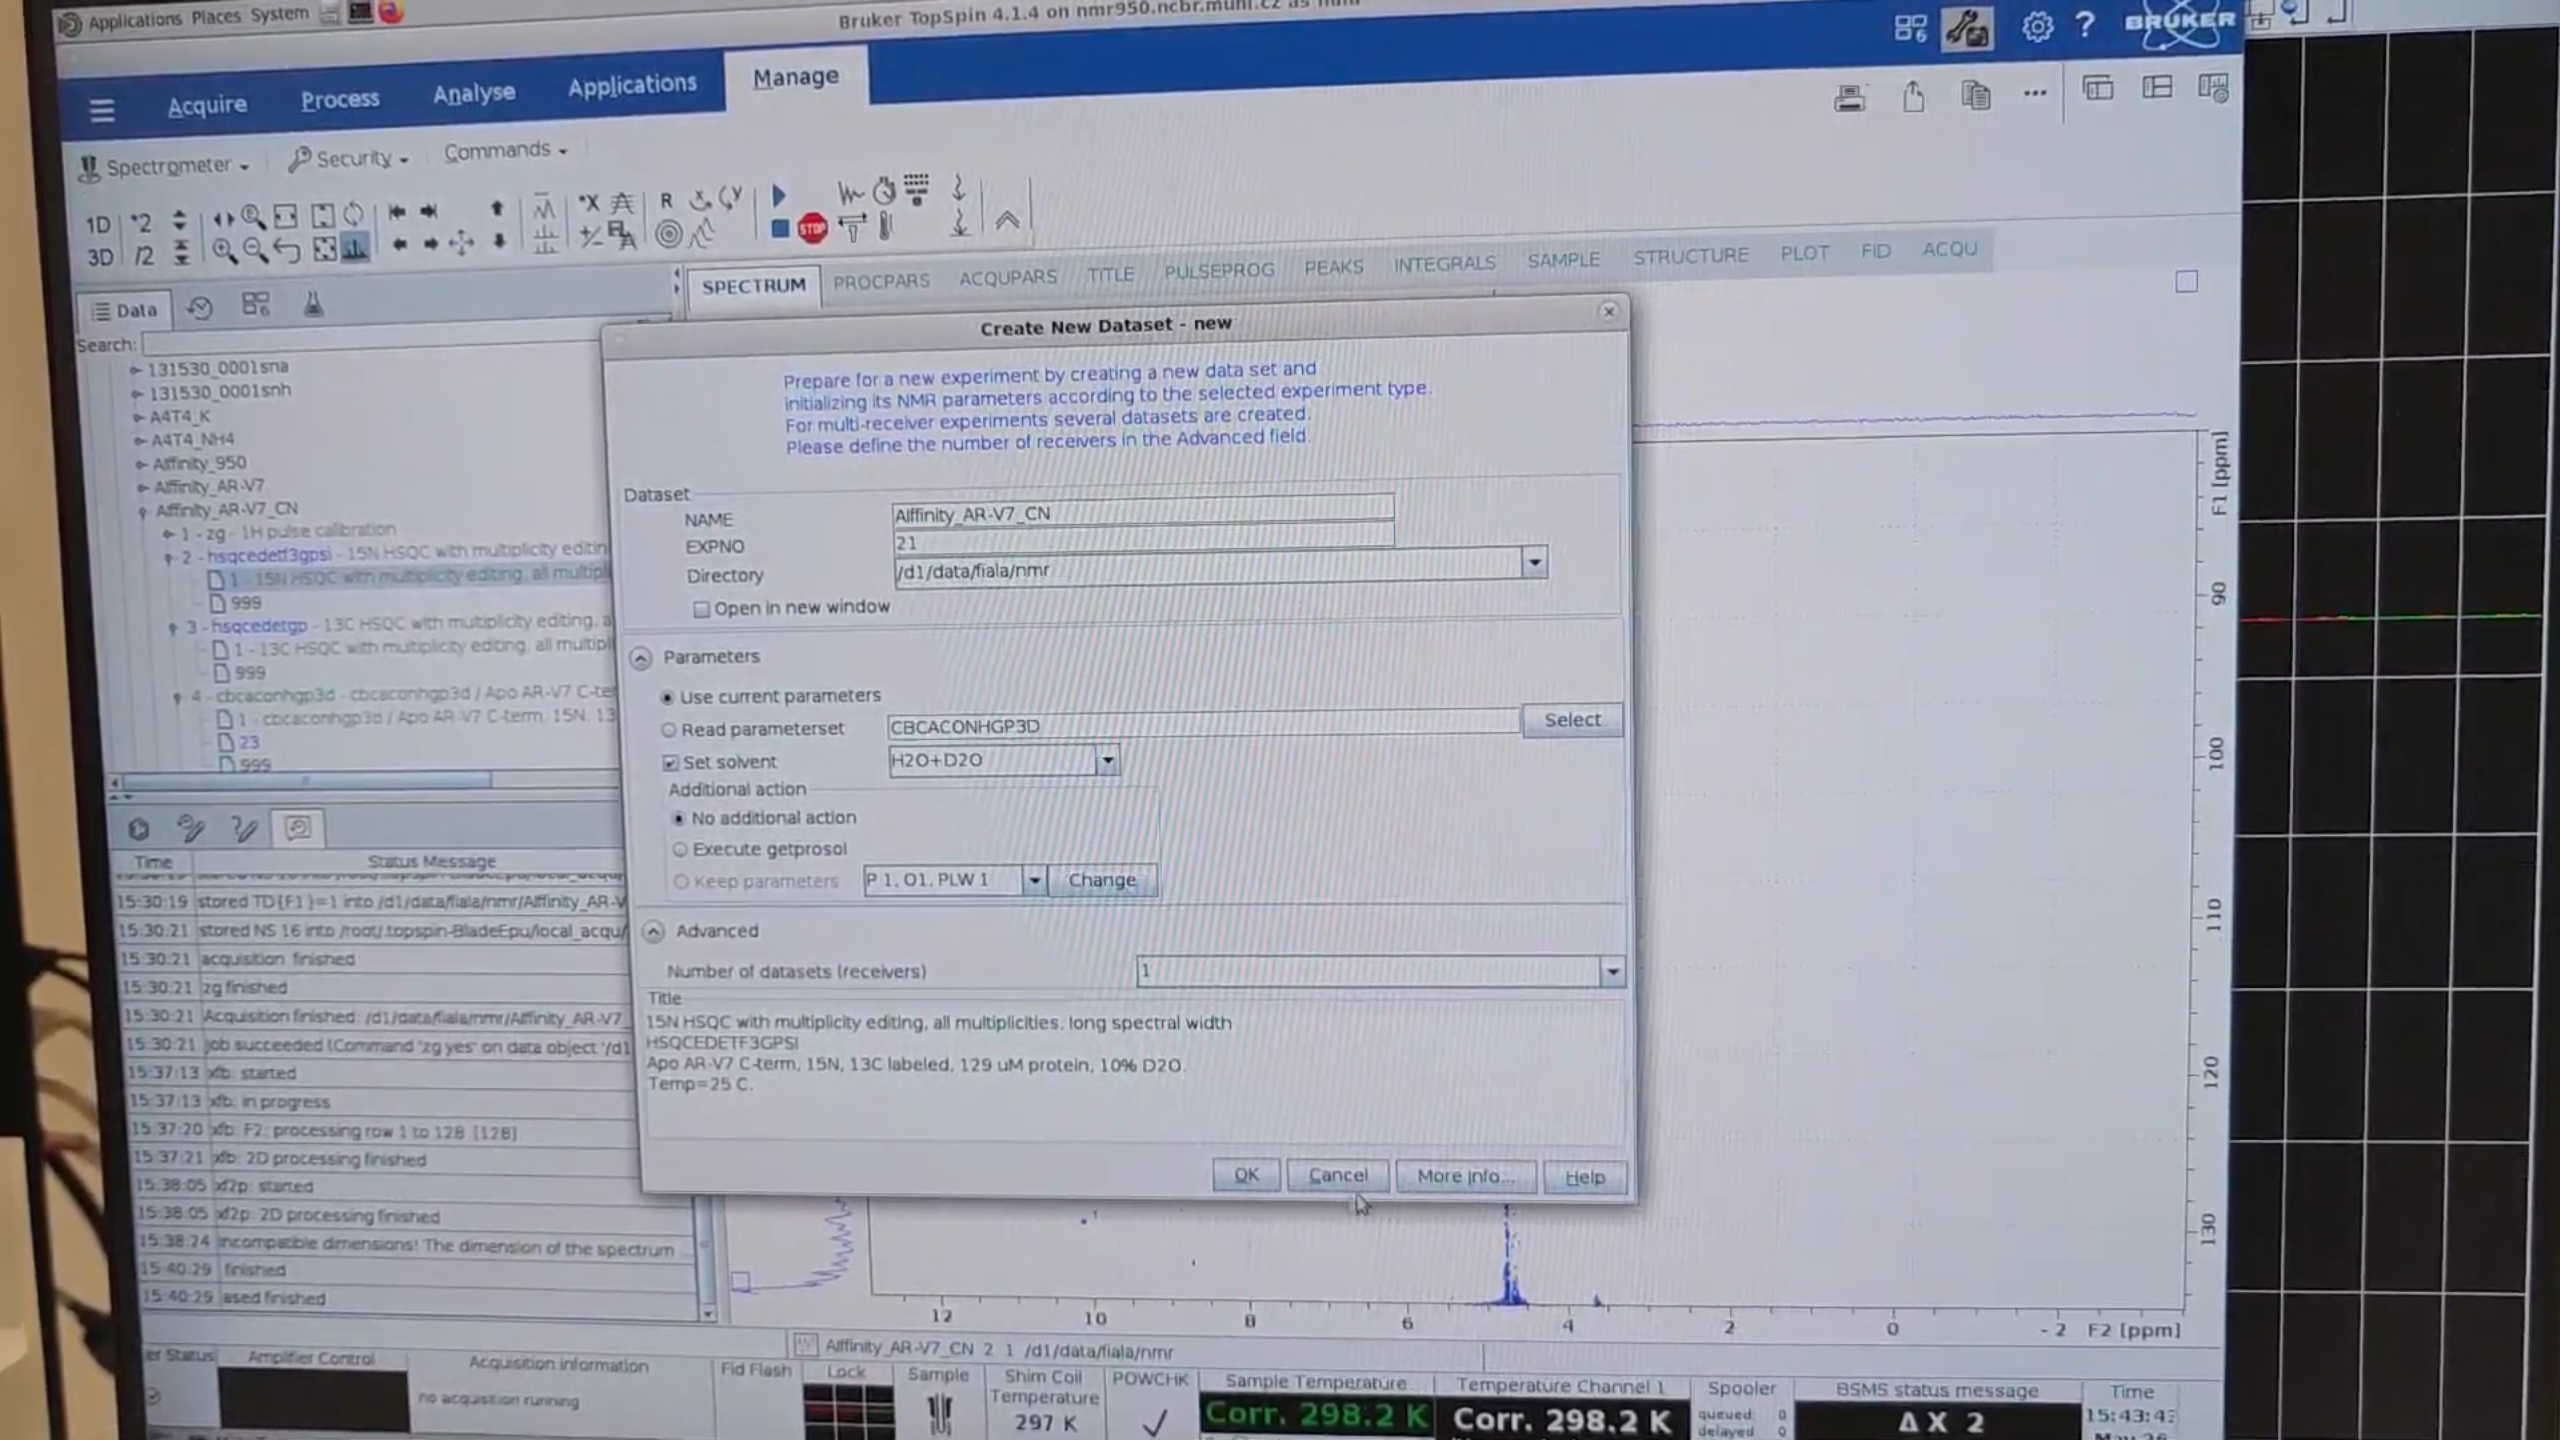This screenshot has height=1440, width=2560.
Task: Click the red STOP acquisition icon
Action: pyautogui.click(x=813, y=229)
